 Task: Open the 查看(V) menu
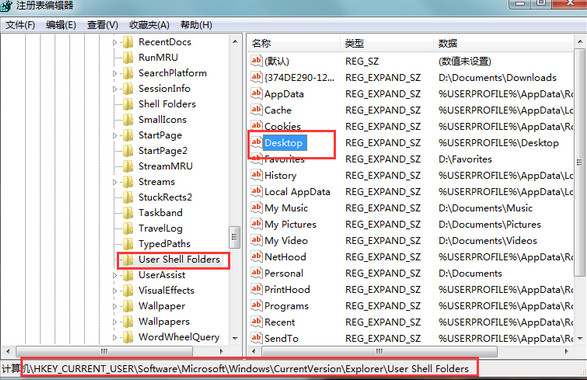point(103,25)
